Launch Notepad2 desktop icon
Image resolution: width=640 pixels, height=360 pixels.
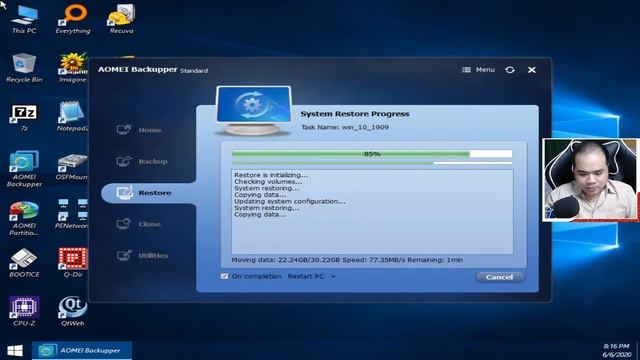pyautogui.click(x=73, y=117)
